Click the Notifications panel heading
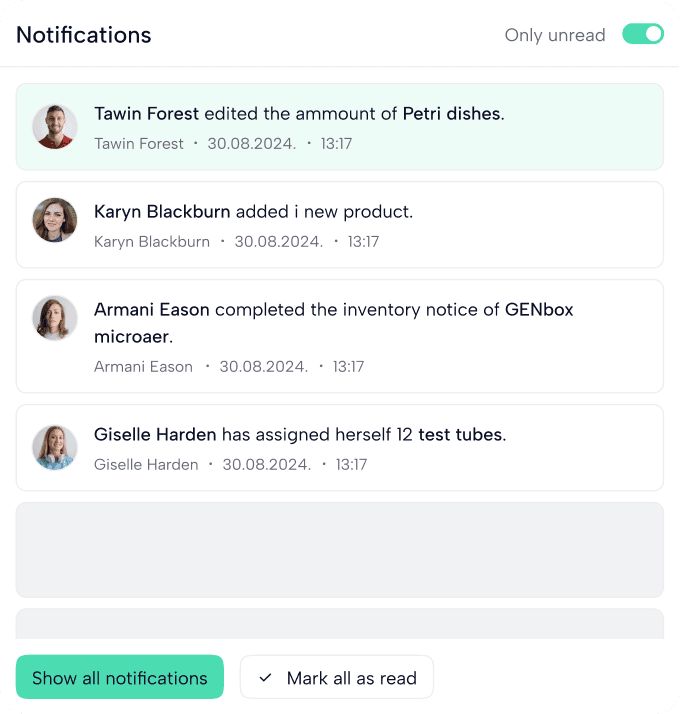The width and height of the screenshot is (680, 714). (84, 35)
